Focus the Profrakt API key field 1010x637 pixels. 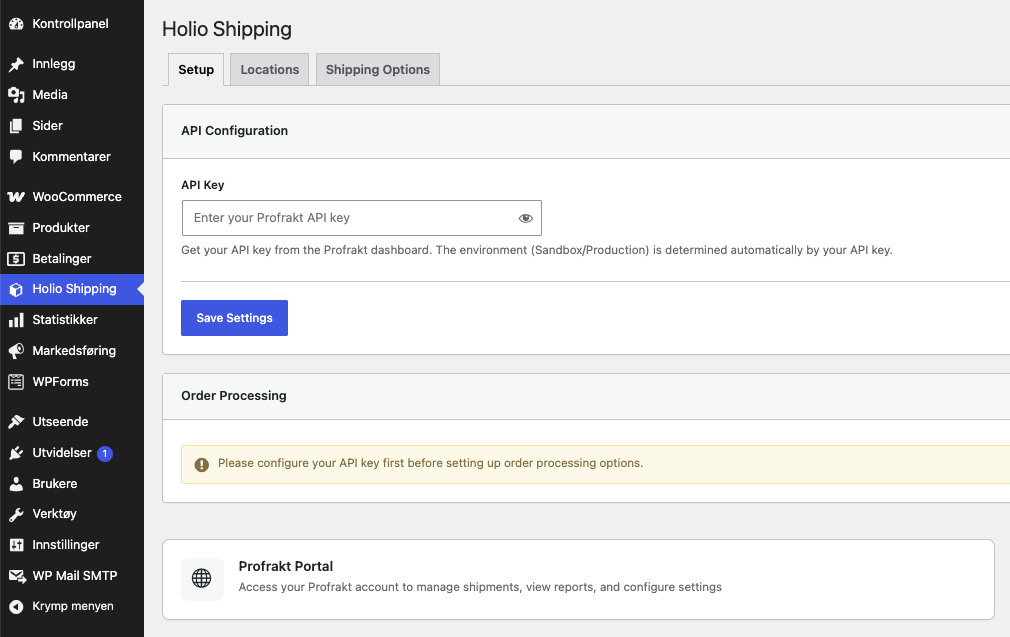(361, 218)
